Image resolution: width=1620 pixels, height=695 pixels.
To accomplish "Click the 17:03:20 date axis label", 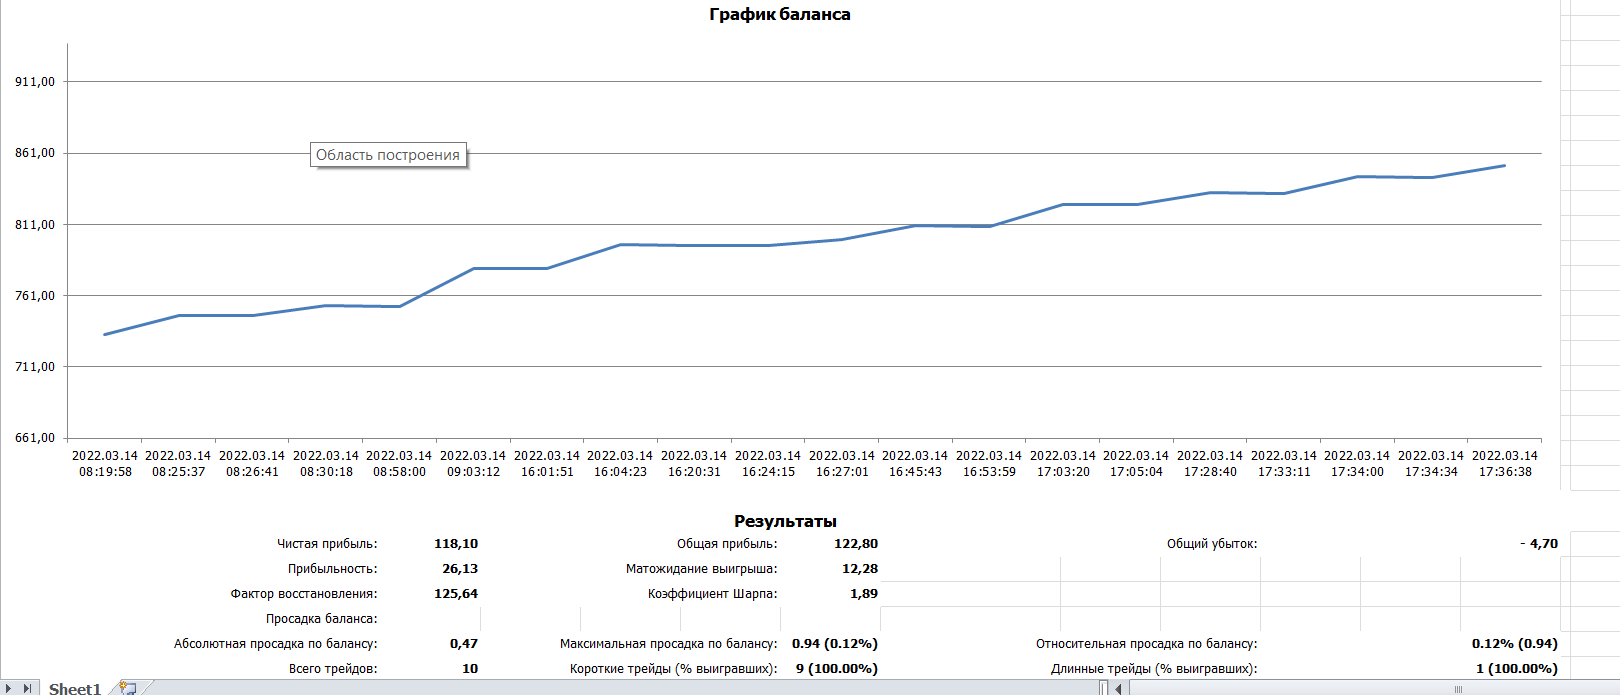I will coord(1063,464).
